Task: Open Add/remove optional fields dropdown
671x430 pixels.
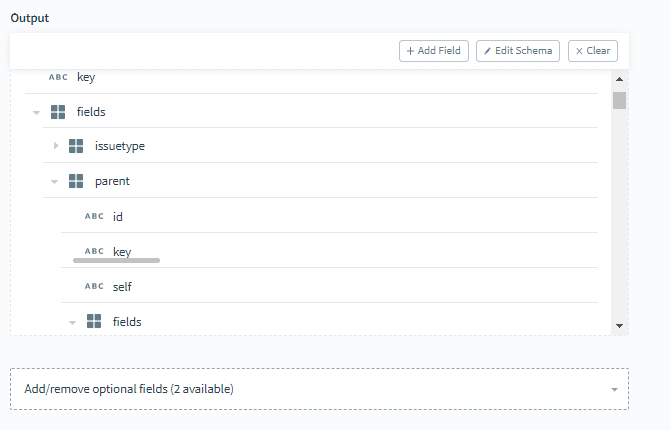Action: [319, 389]
